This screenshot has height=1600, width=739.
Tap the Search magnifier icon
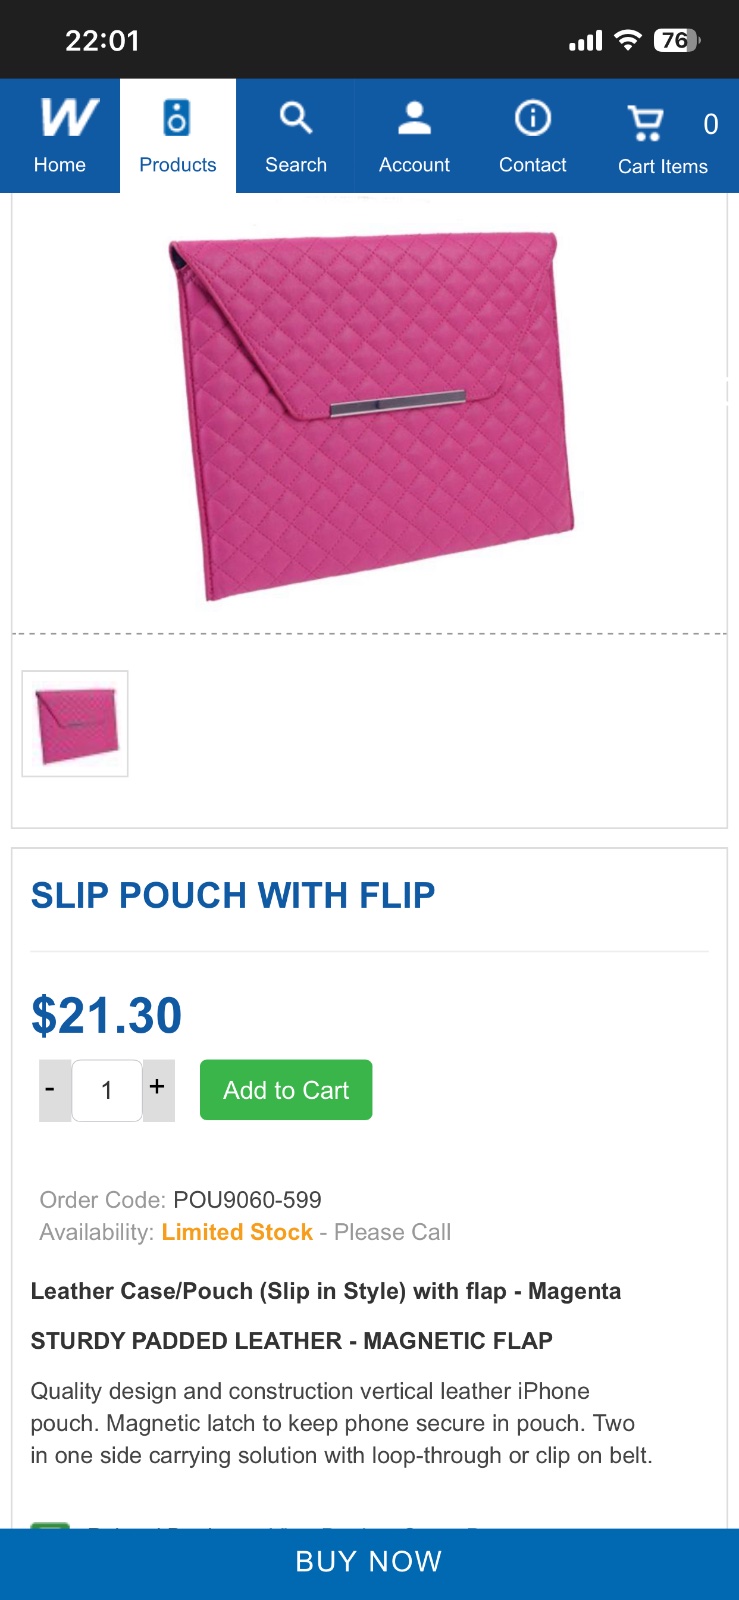295,118
